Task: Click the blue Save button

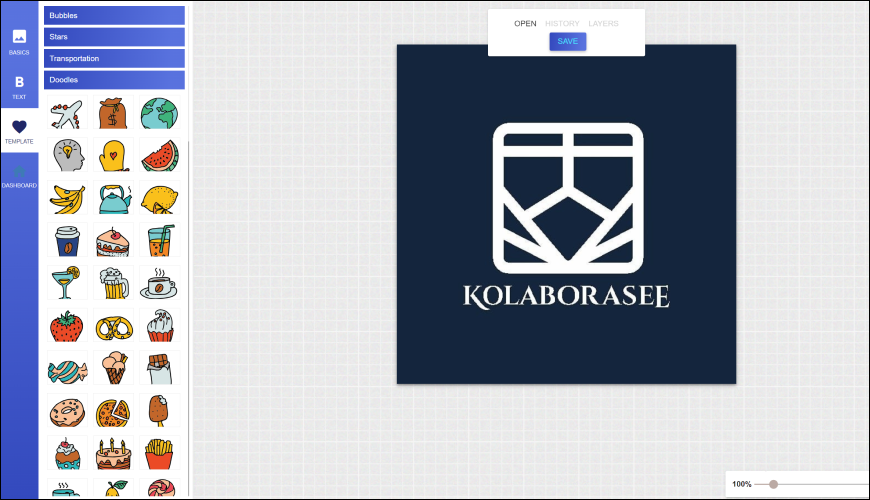Action: click(x=567, y=41)
